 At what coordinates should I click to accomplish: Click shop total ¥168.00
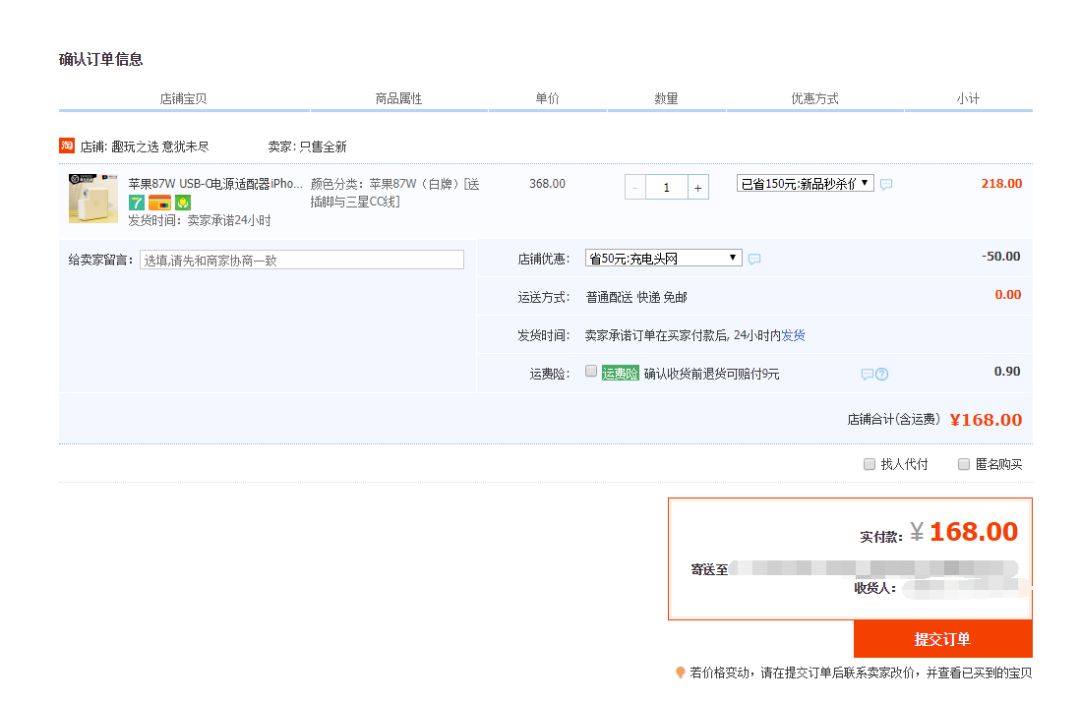pyautogui.click(x=986, y=420)
